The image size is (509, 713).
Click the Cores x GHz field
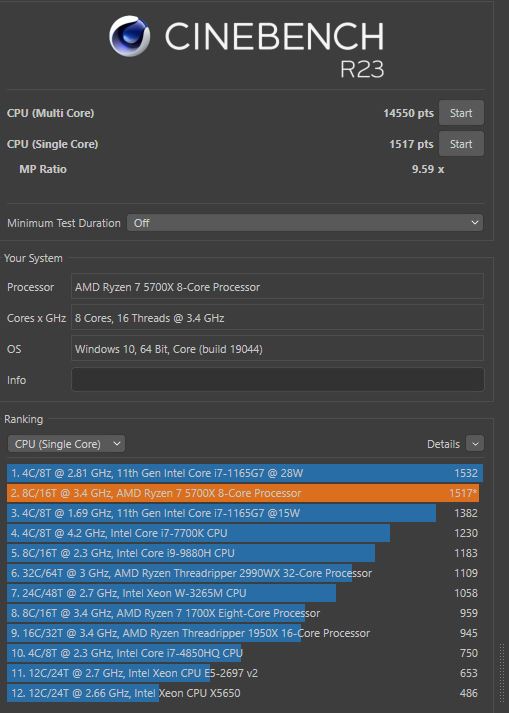[x=277, y=318]
